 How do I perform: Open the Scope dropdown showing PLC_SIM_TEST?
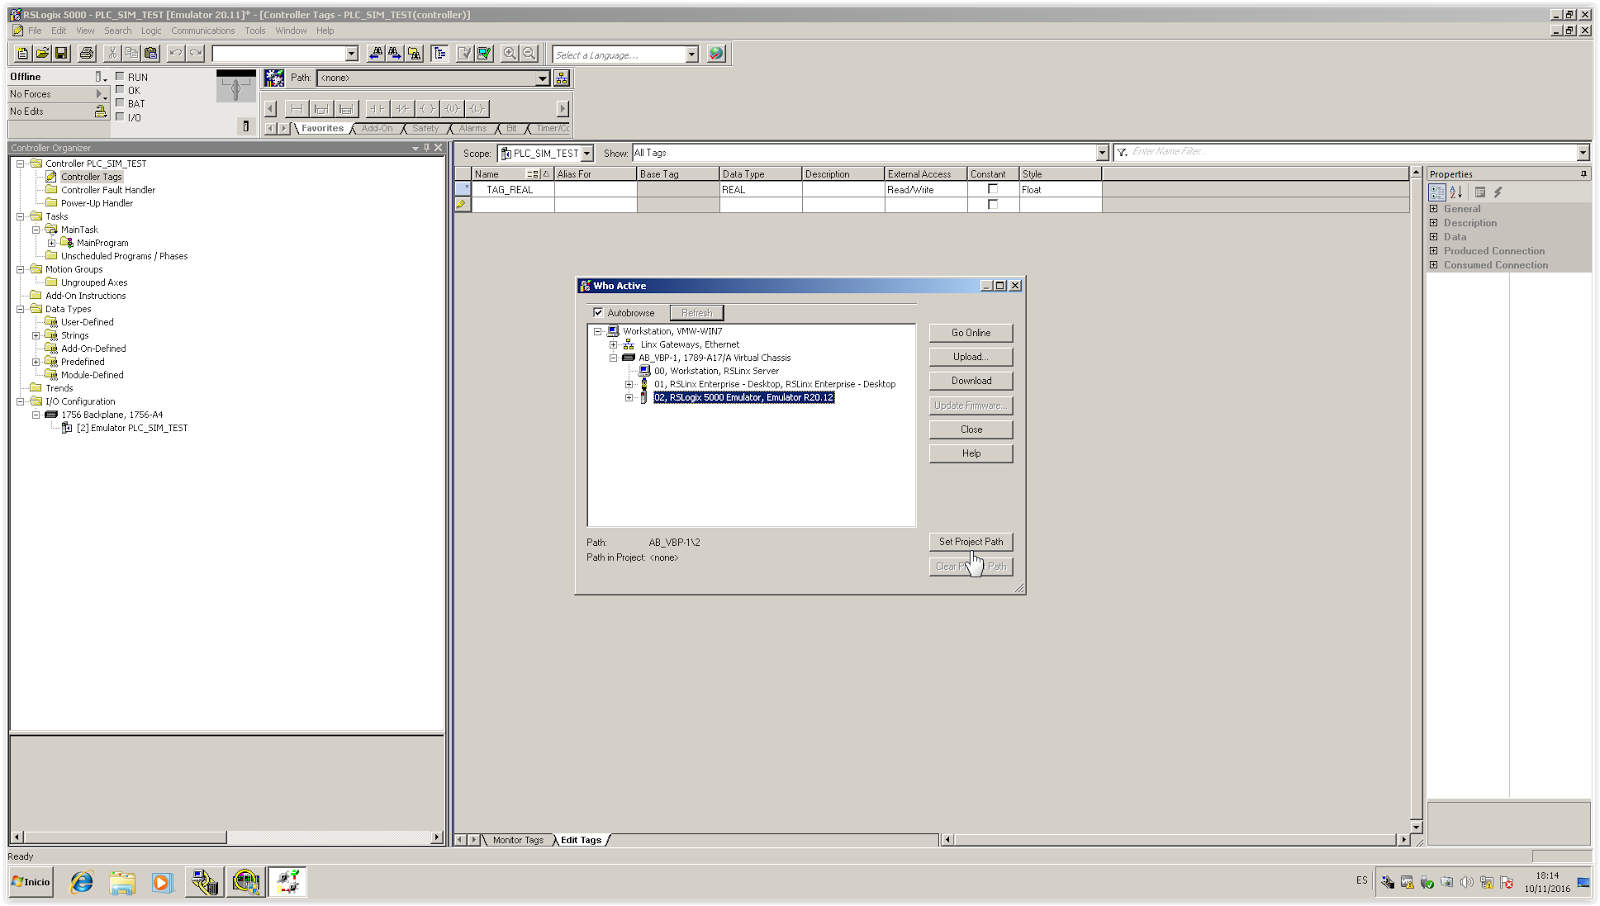coord(587,153)
